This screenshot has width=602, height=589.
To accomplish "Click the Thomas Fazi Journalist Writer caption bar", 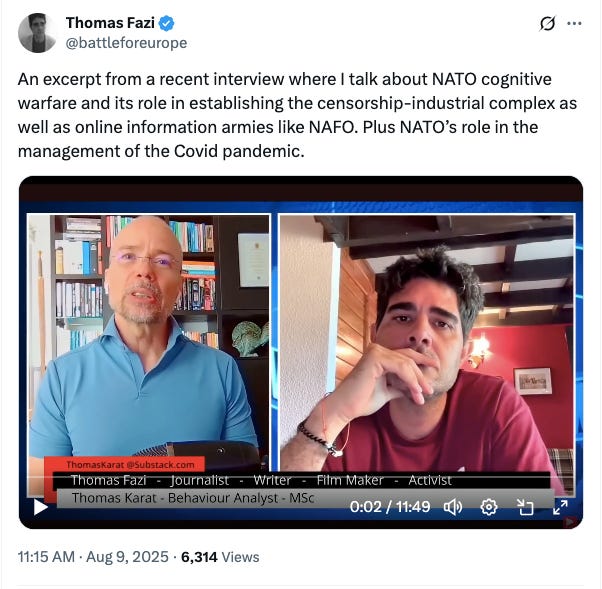I will point(261,480).
